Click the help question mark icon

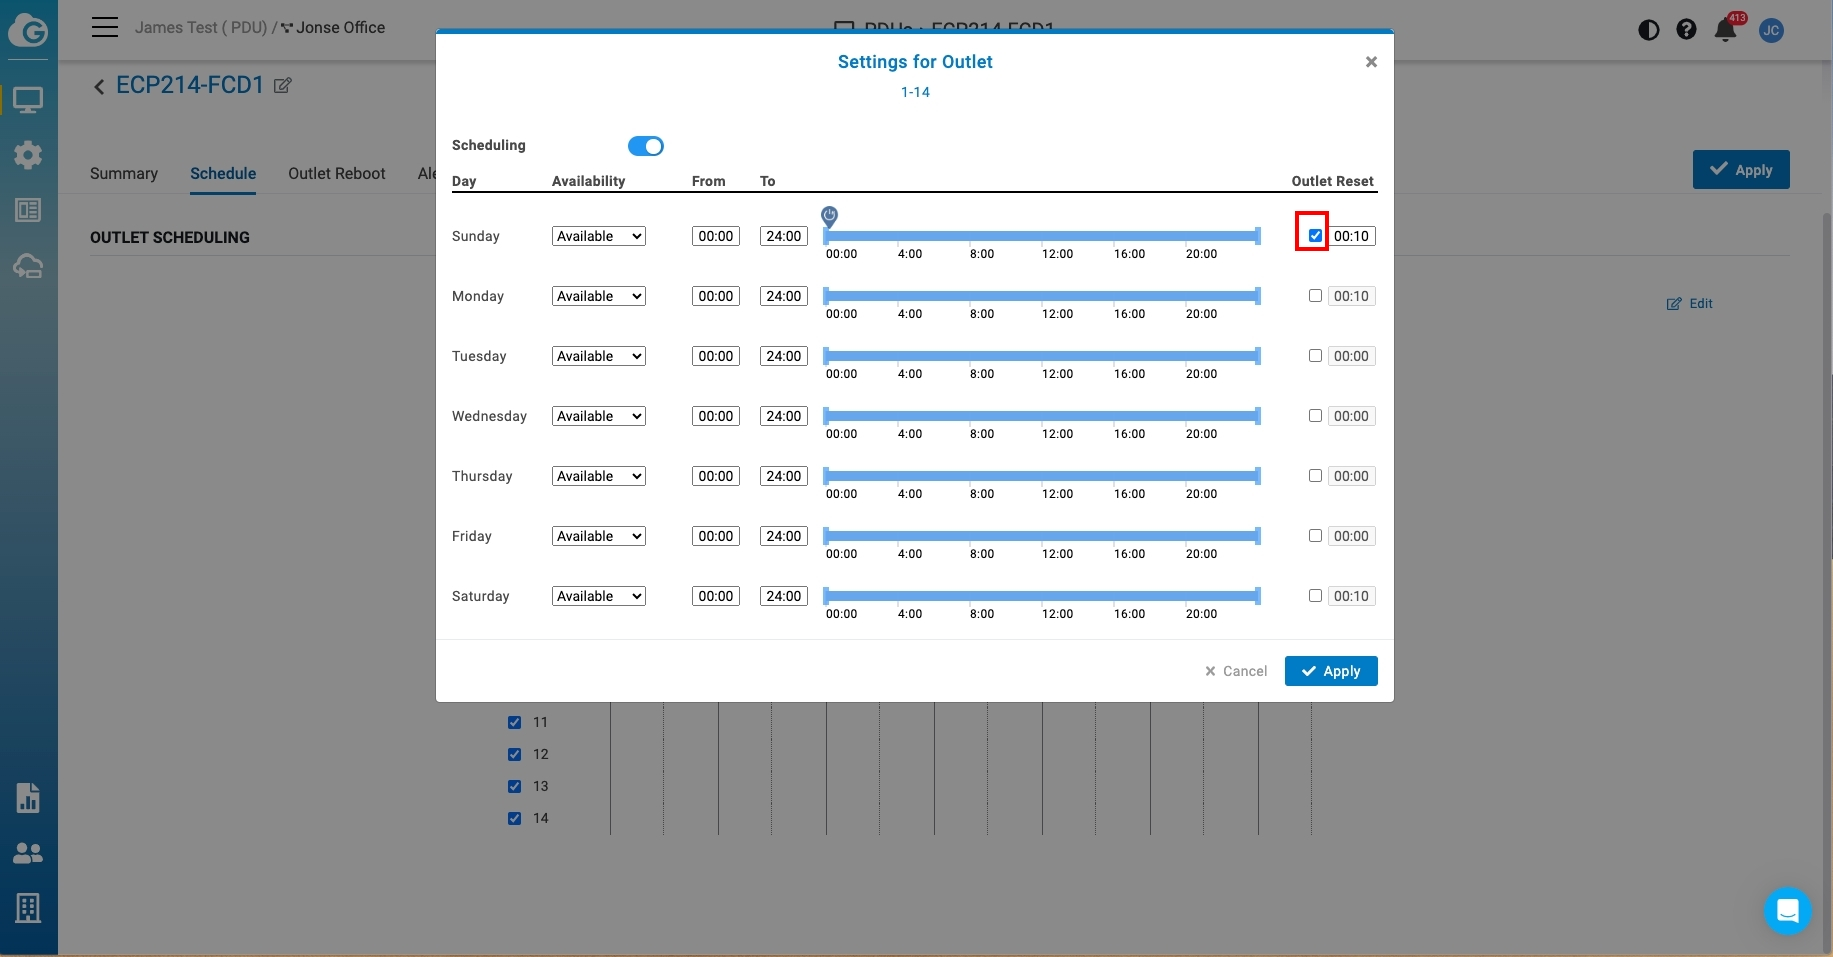[1686, 30]
